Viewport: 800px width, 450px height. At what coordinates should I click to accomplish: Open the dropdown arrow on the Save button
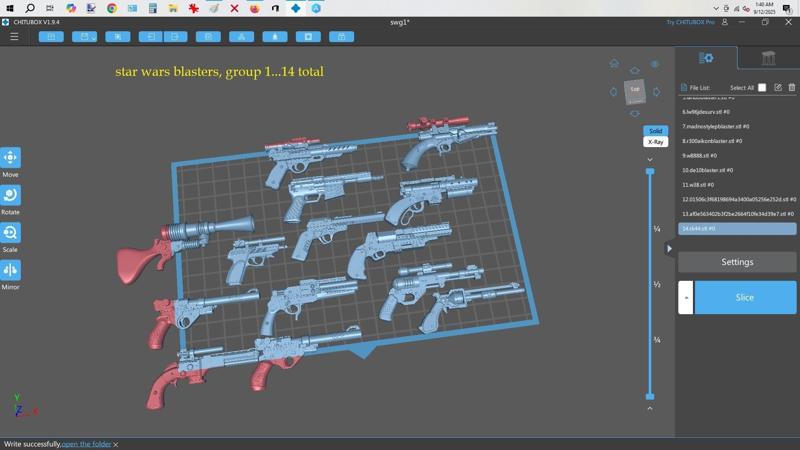pyautogui.click(x=93, y=37)
